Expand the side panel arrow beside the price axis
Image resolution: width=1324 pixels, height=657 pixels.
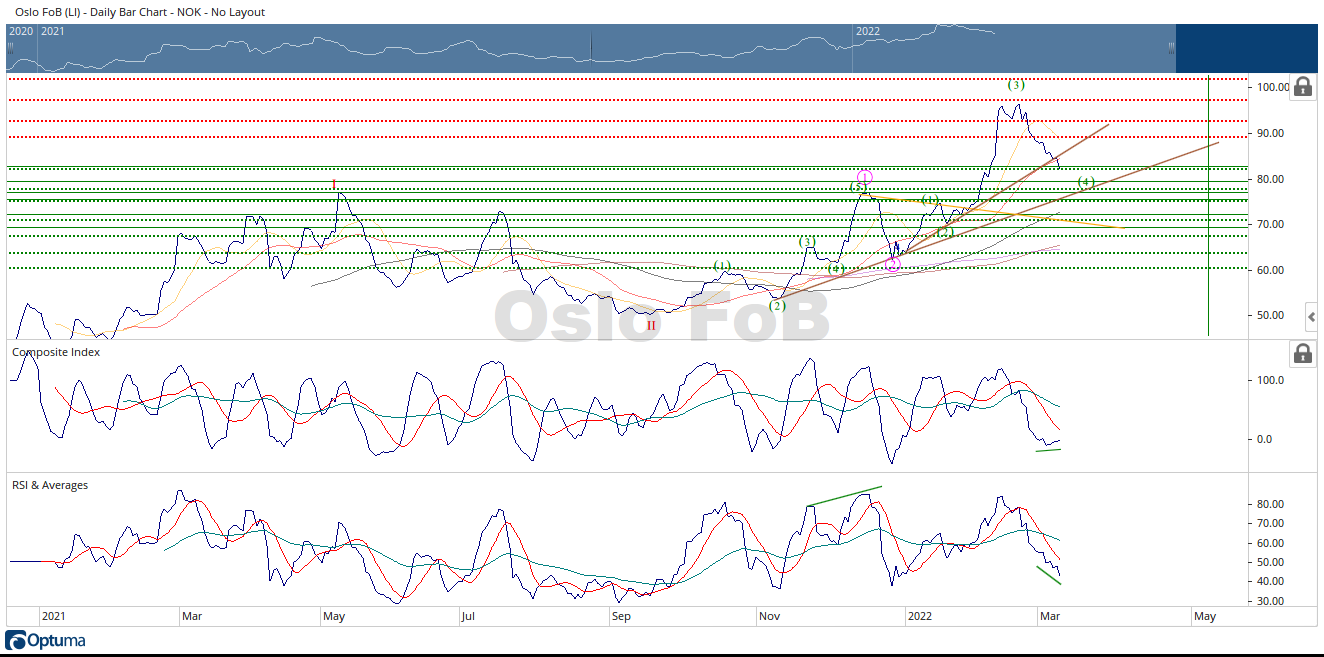click(1312, 317)
